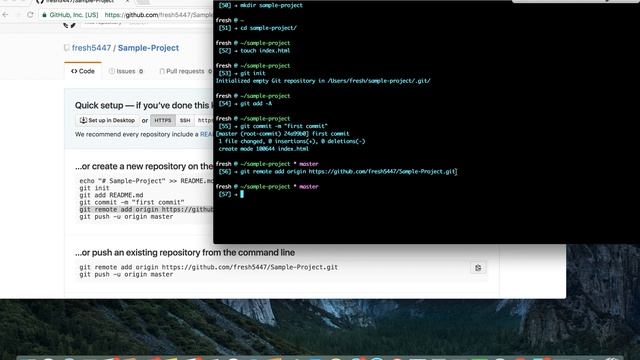This screenshot has width=640, height=360.
Task: Click the Quick setup heading
Action: coord(144,105)
